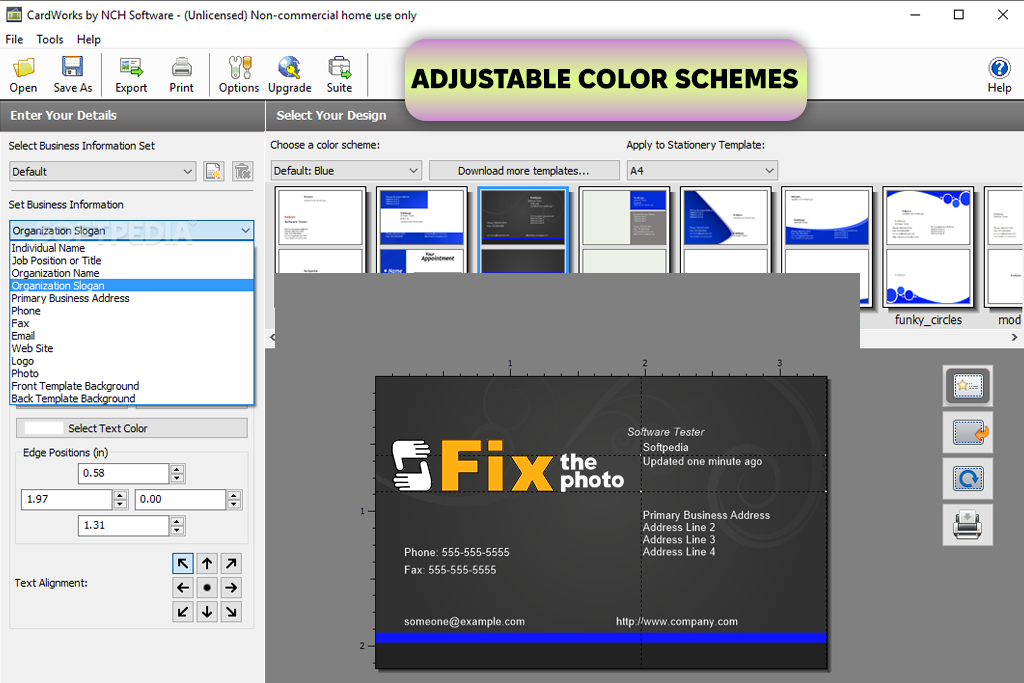Click the template list right scroll arrow
Image resolution: width=1024 pixels, height=683 pixels.
1014,338
